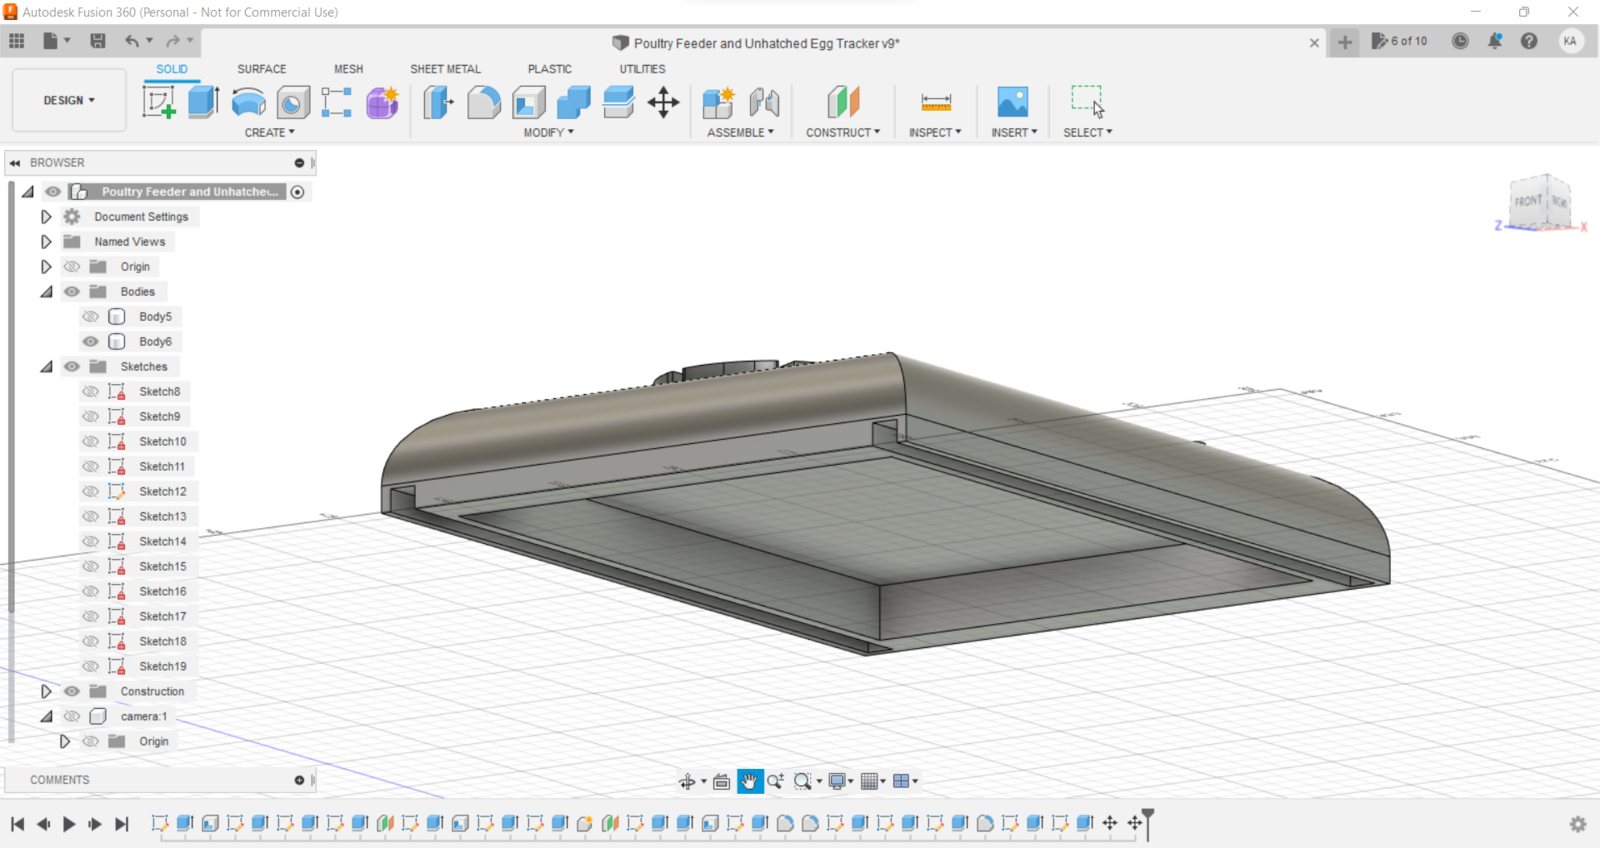1600x848 pixels.
Task: Switch to the SHEET METAL tab
Action: (x=445, y=69)
